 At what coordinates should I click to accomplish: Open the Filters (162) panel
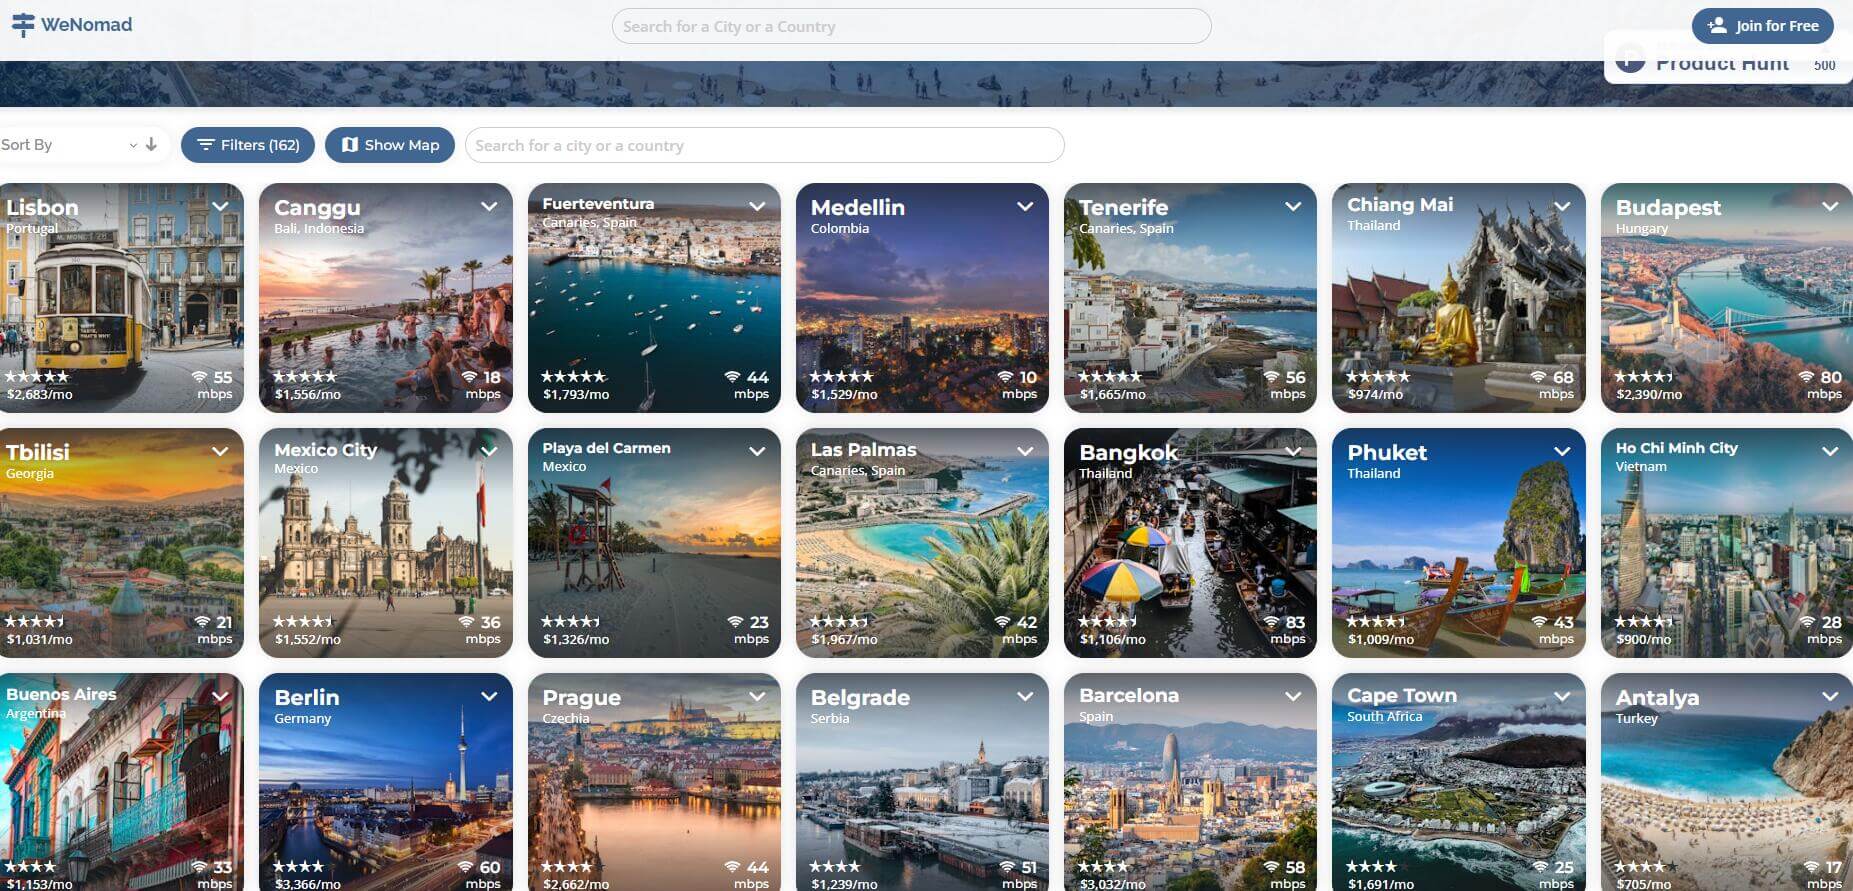point(248,145)
